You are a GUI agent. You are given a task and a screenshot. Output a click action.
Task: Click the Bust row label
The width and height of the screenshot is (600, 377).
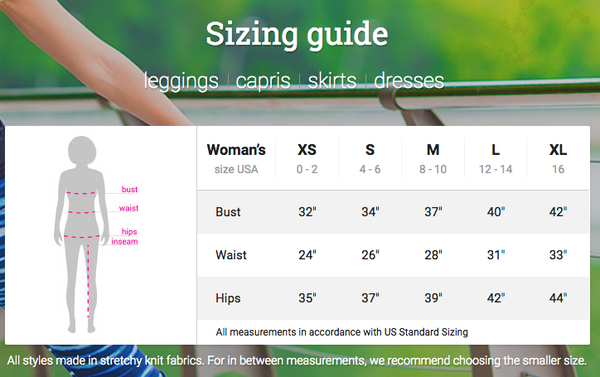[228, 212]
